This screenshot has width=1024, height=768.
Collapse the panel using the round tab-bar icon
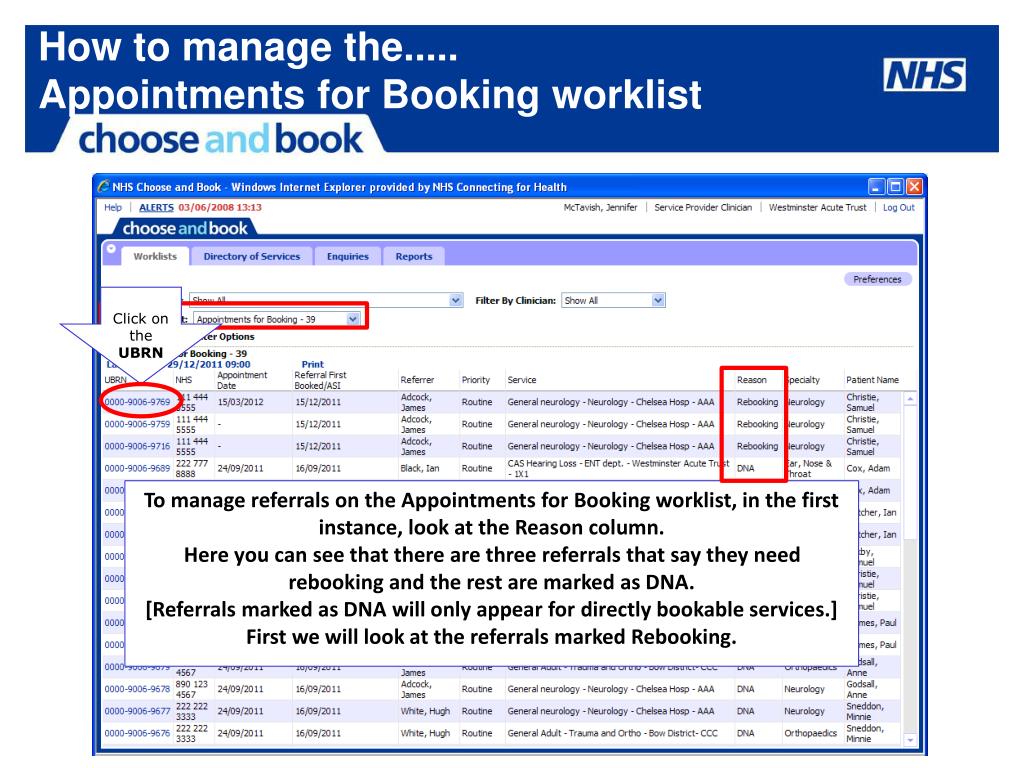(111, 249)
